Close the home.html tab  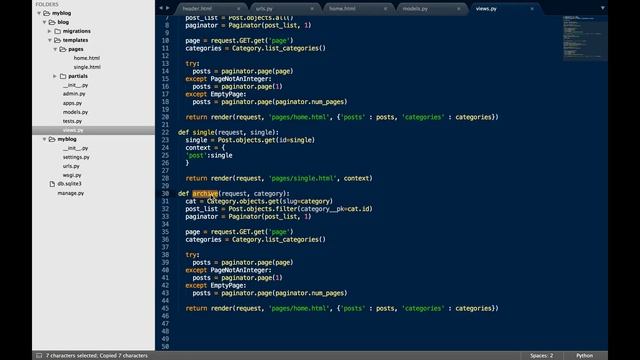[x=385, y=9]
